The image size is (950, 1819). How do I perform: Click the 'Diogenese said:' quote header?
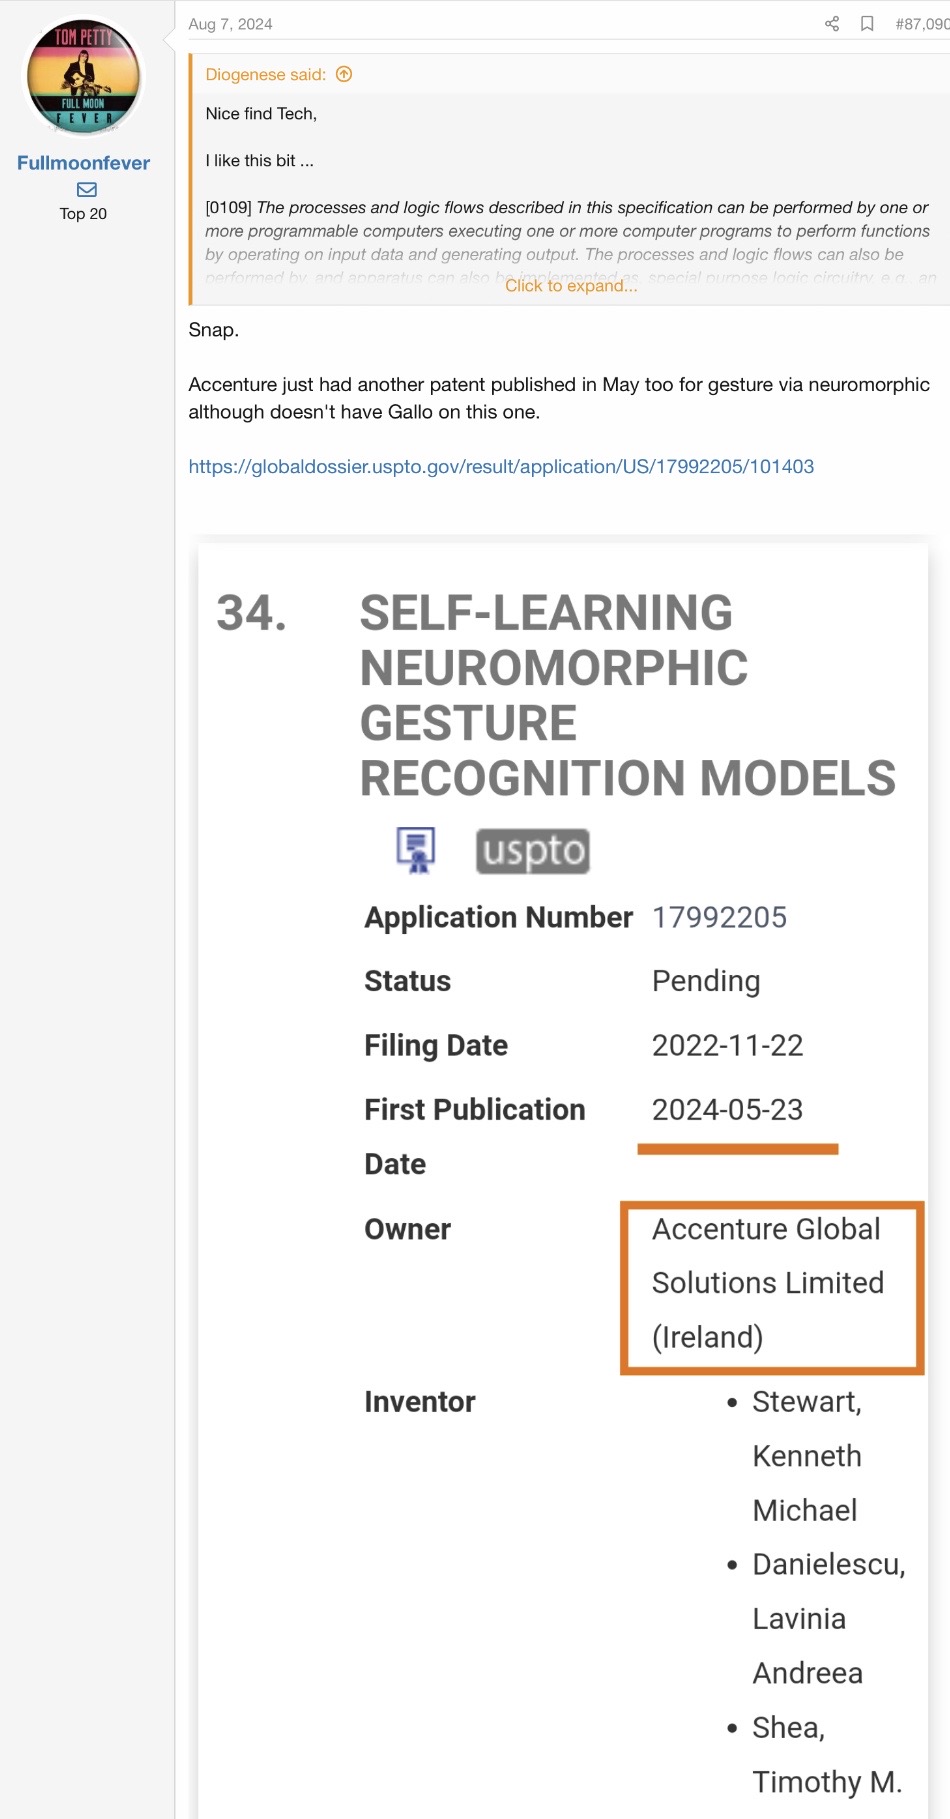[x=266, y=74]
